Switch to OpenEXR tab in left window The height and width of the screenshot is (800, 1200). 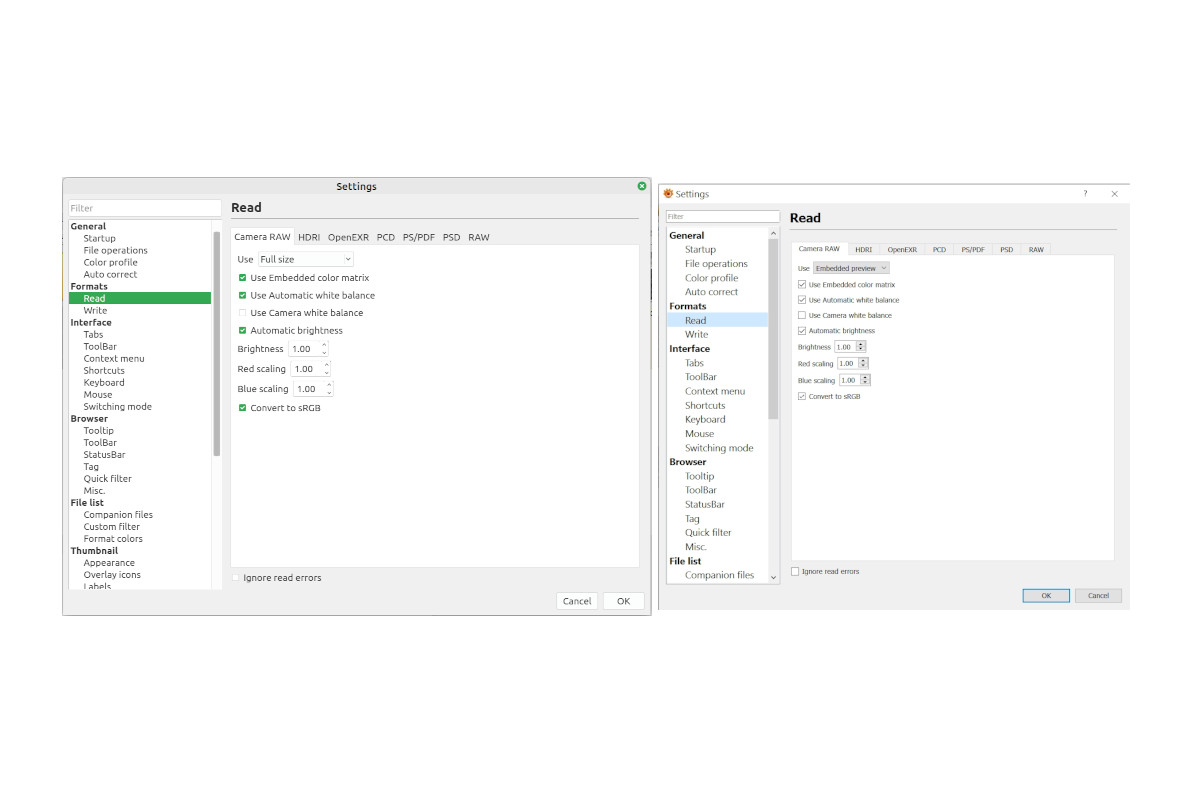348,238
